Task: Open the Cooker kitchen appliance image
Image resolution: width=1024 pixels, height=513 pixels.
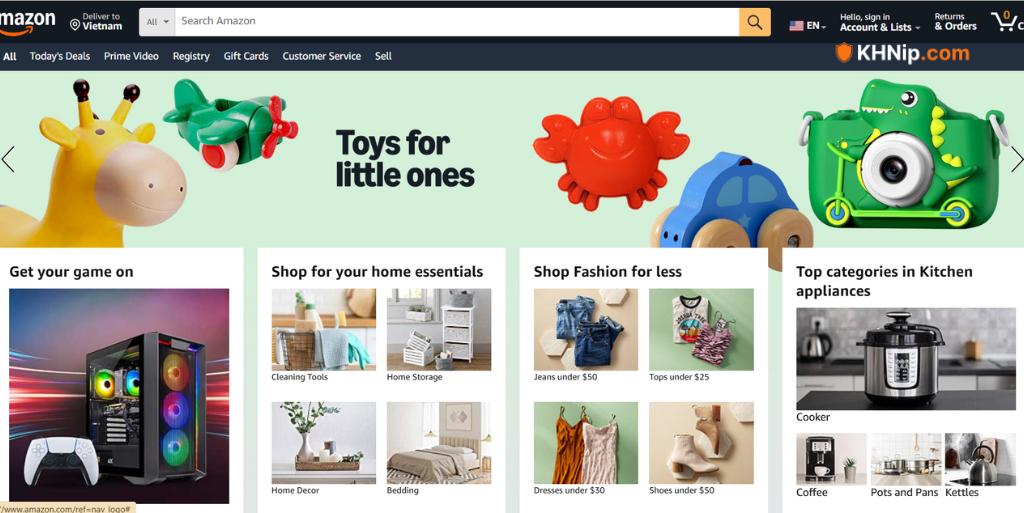Action: pos(906,359)
